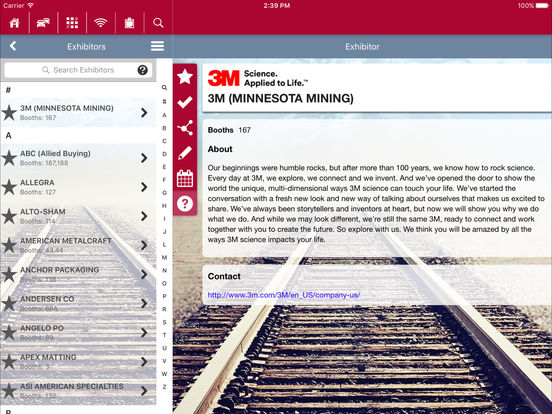Open AMERICAN METALCRAFT row chevron

tap(144, 245)
